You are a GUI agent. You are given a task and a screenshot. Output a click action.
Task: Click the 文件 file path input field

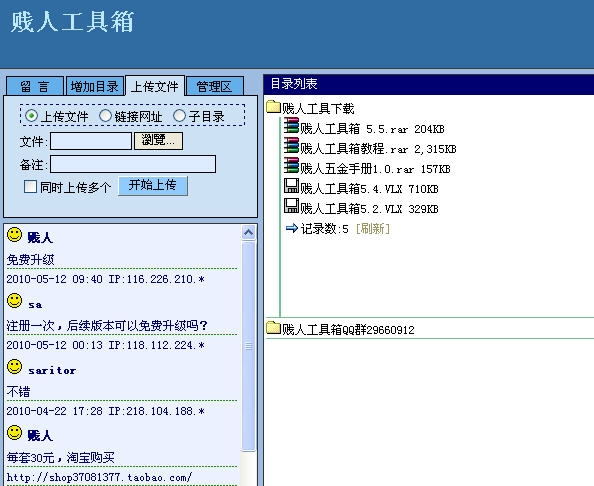91,141
